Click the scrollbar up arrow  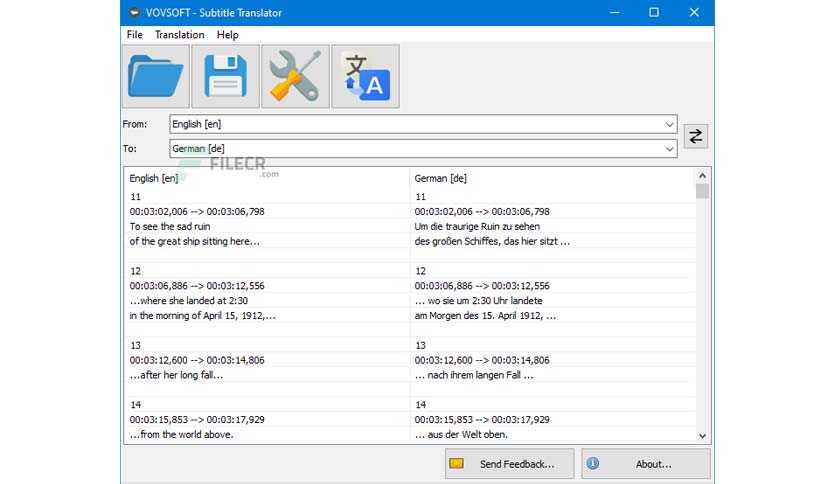point(702,176)
